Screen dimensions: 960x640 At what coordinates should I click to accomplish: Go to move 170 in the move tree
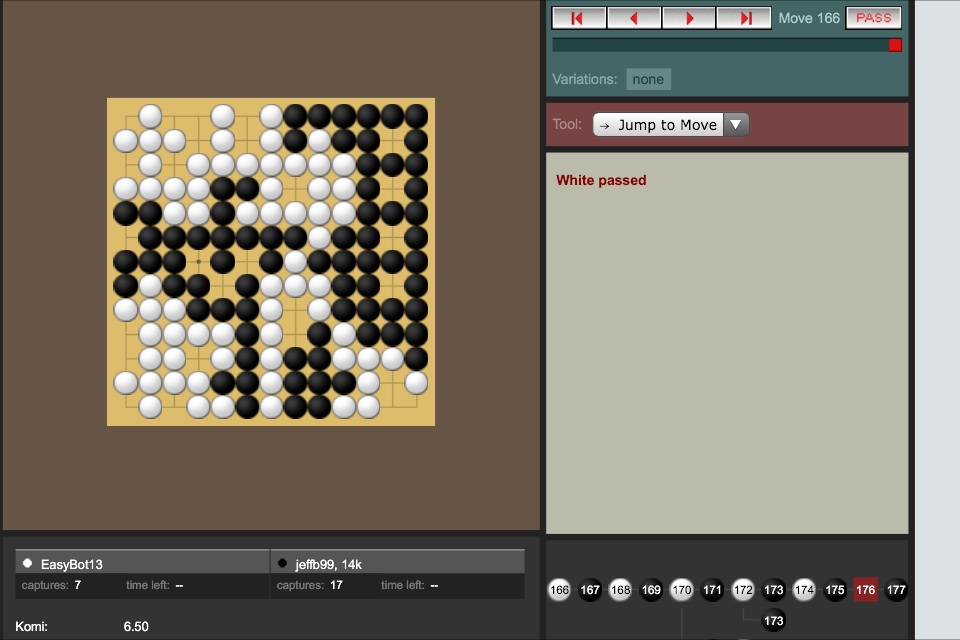coord(682,590)
